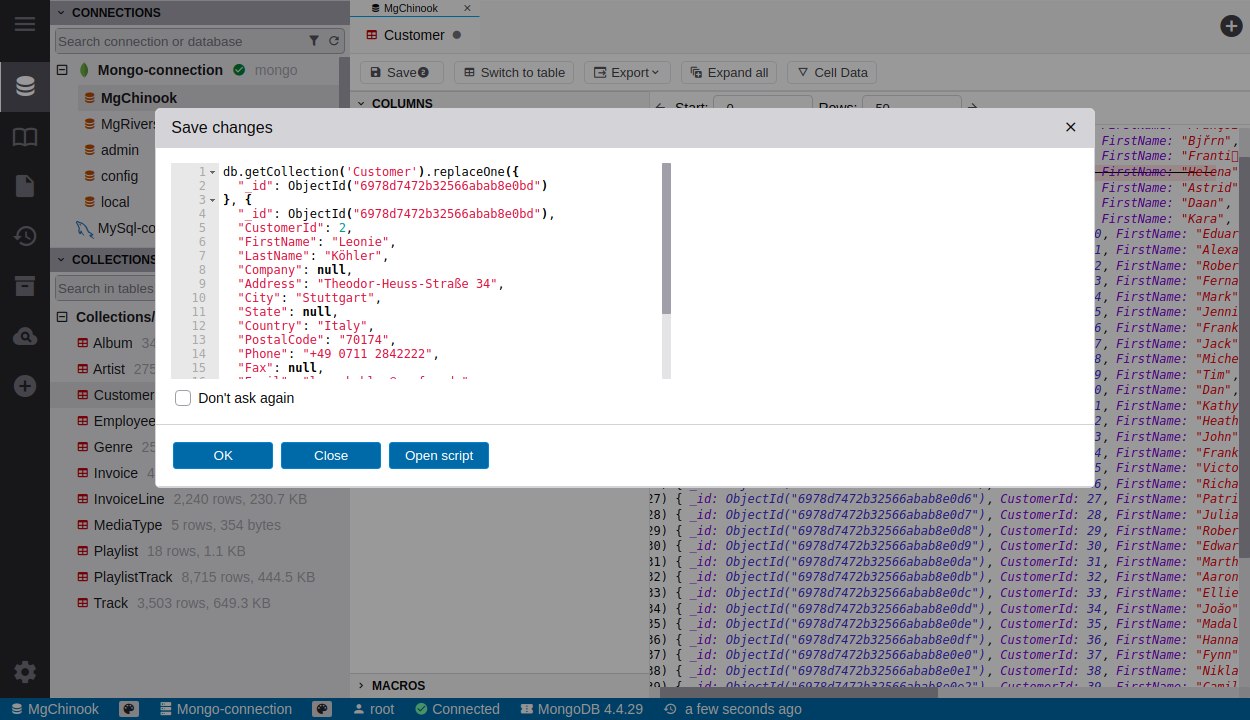
Task: Switch to the Customer tab
Action: pyautogui.click(x=414, y=35)
